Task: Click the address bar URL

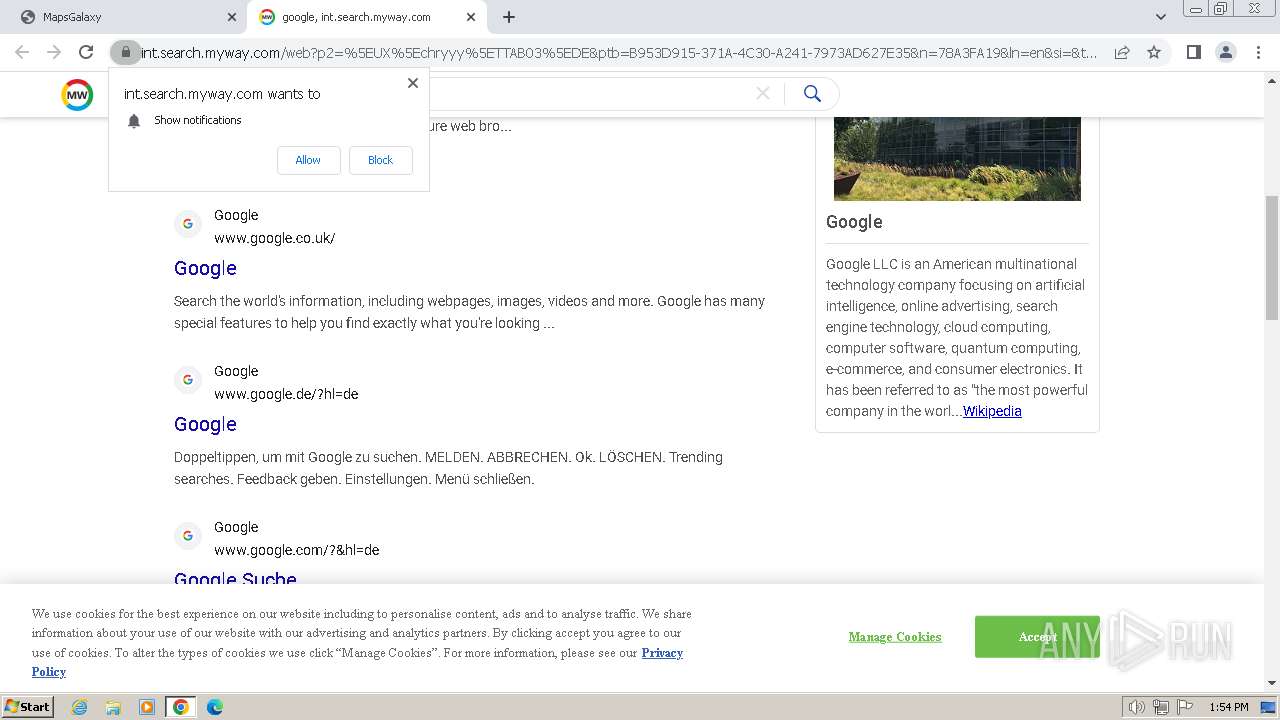Action: tap(620, 53)
